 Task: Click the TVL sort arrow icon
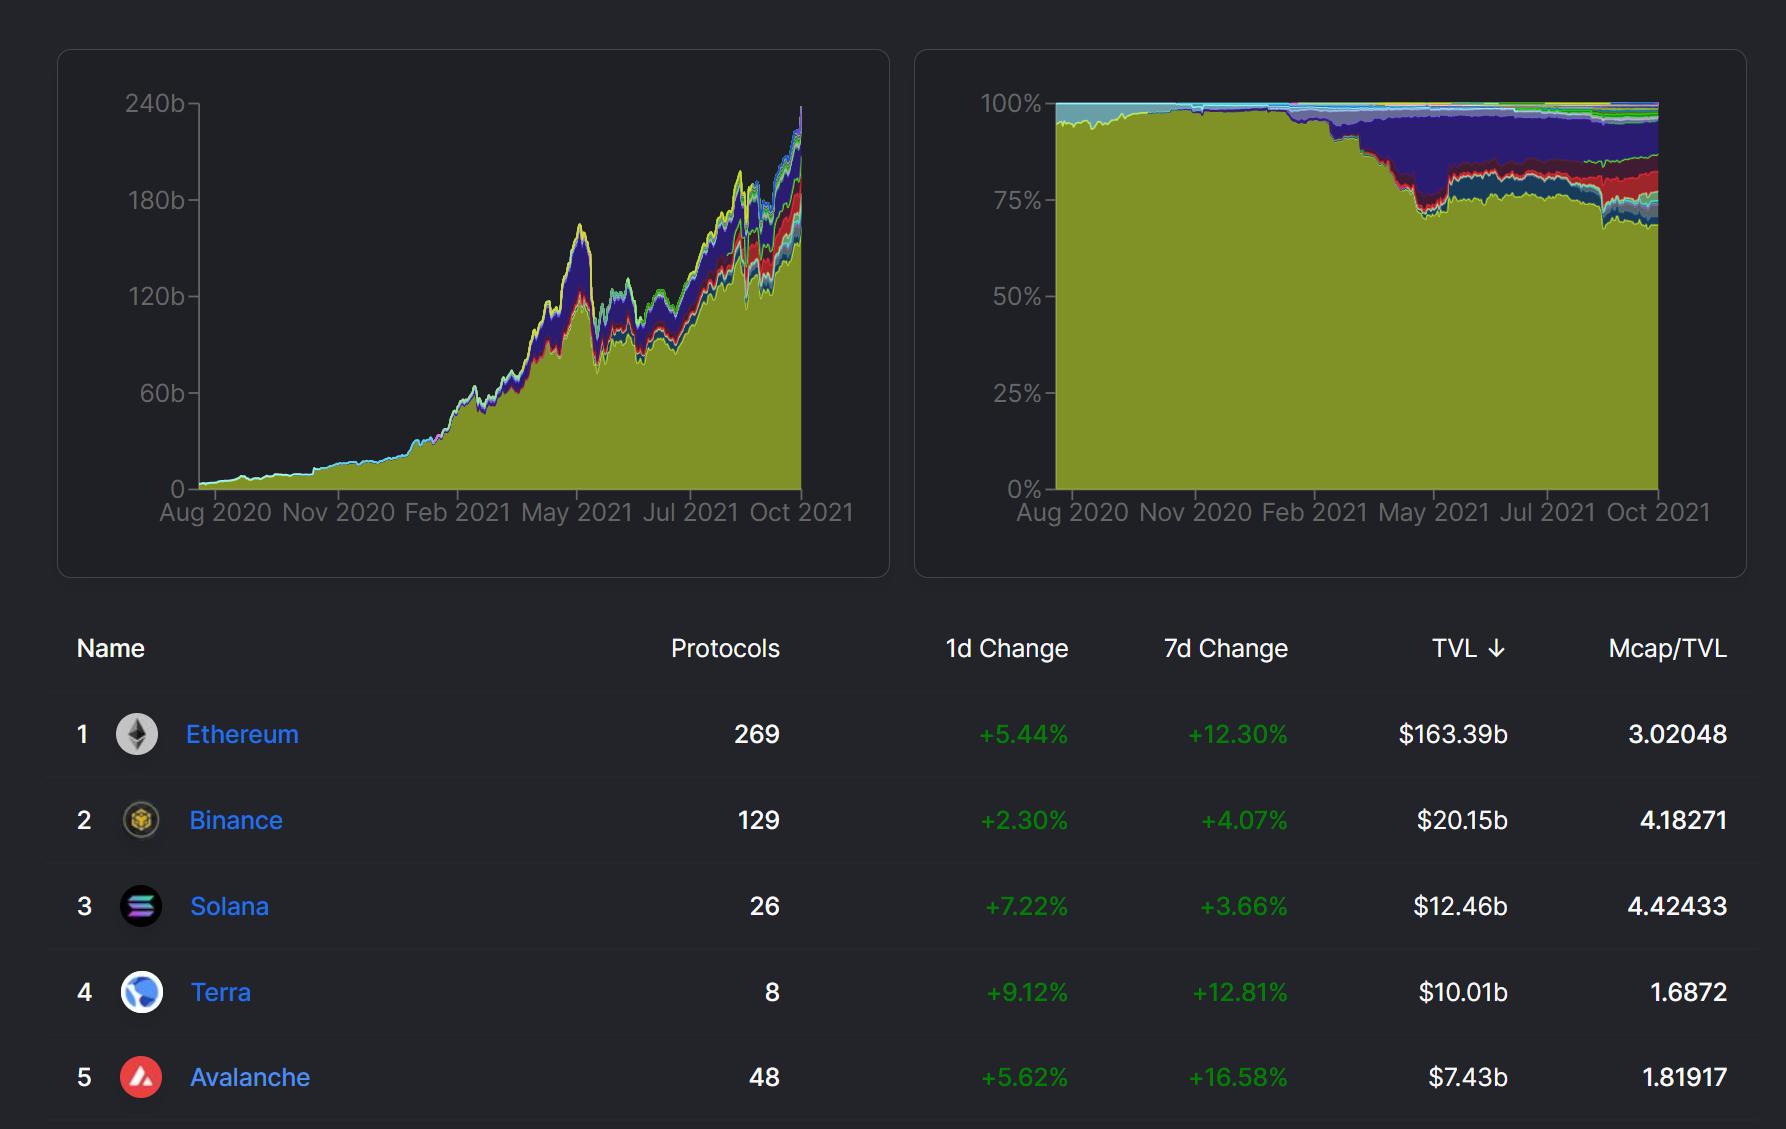coord(1497,649)
